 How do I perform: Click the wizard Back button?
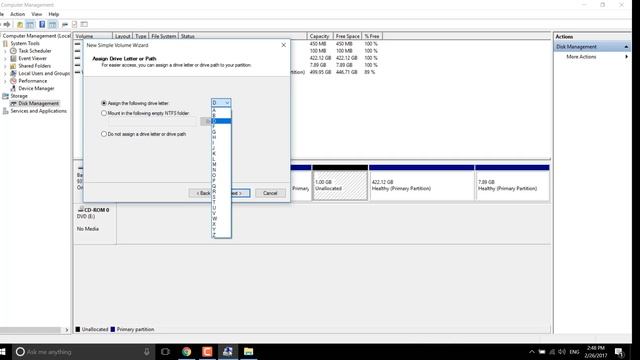[200, 193]
